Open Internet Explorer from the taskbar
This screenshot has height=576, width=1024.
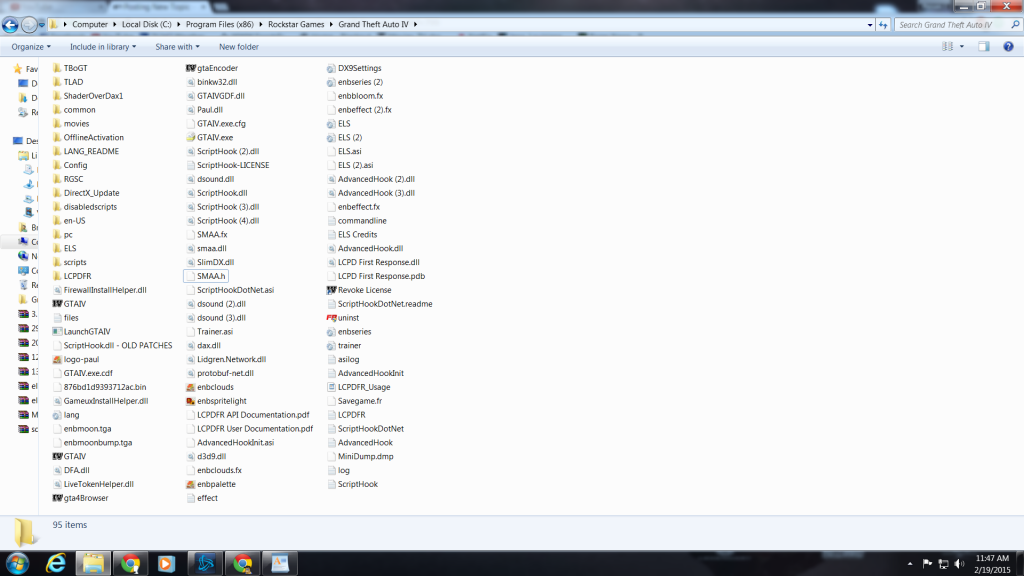[54, 563]
